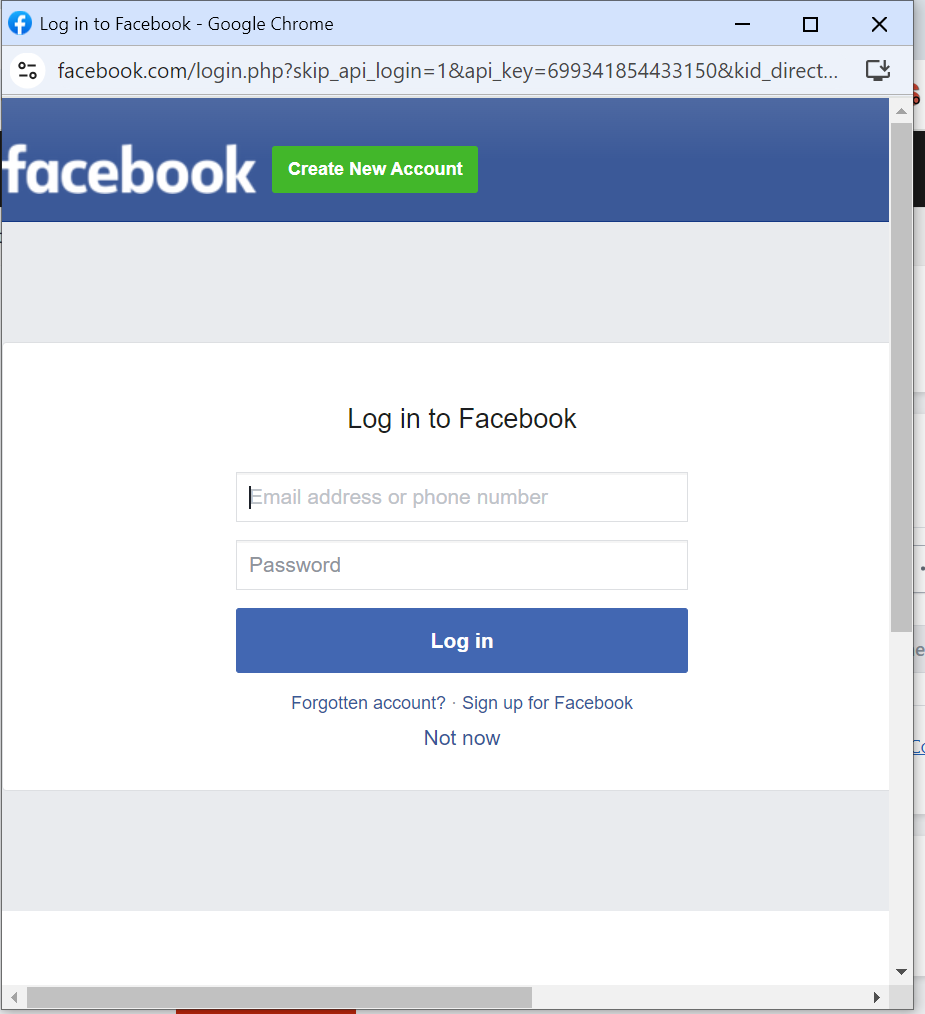The width and height of the screenshot is (925, 1014).
Task: Click the horizontal scrollbar right arrow
Action: point(877,997)
